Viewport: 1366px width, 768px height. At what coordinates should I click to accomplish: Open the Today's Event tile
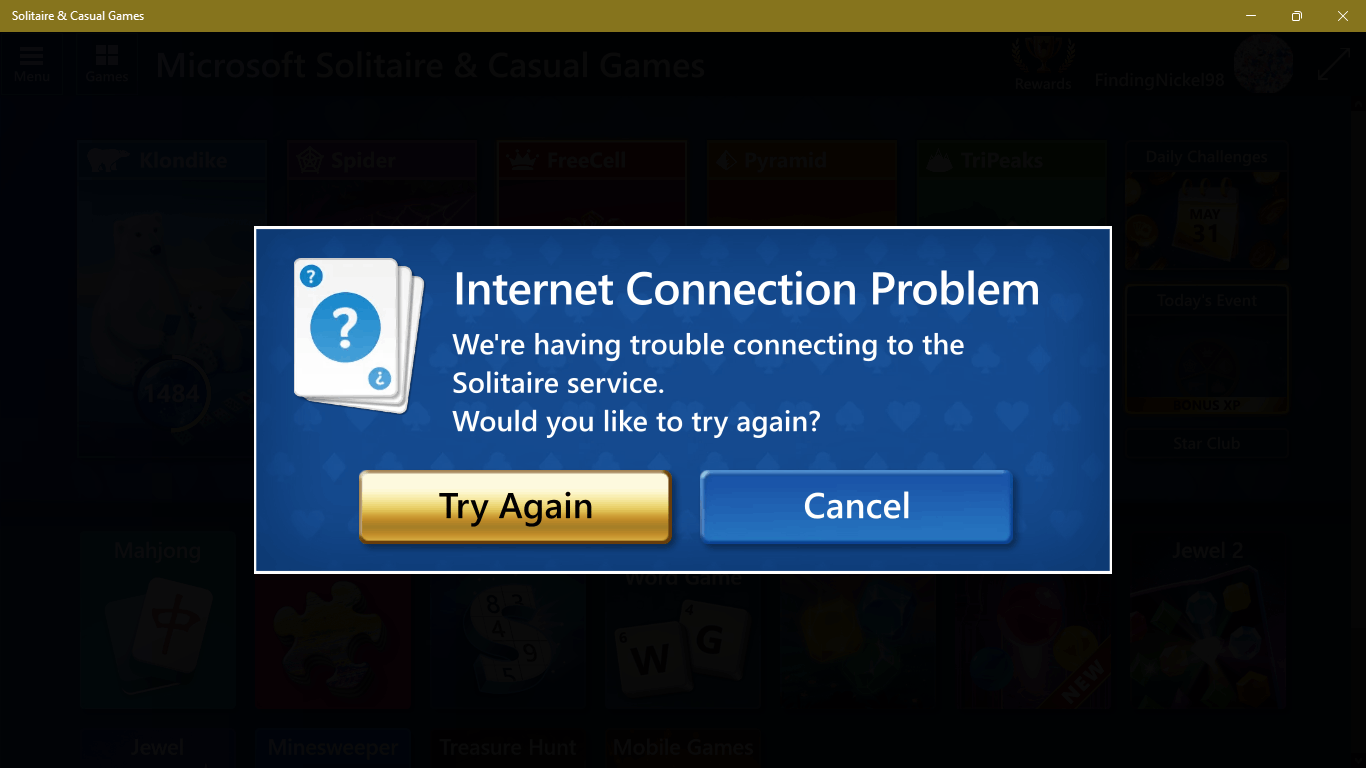(1206, 350)
